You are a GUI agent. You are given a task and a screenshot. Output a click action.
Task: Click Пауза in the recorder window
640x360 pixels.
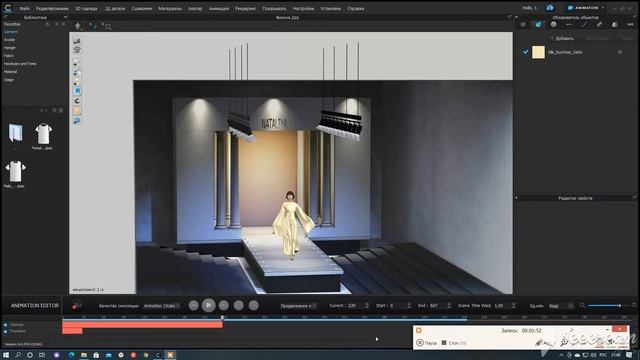[x=427, y=343]
